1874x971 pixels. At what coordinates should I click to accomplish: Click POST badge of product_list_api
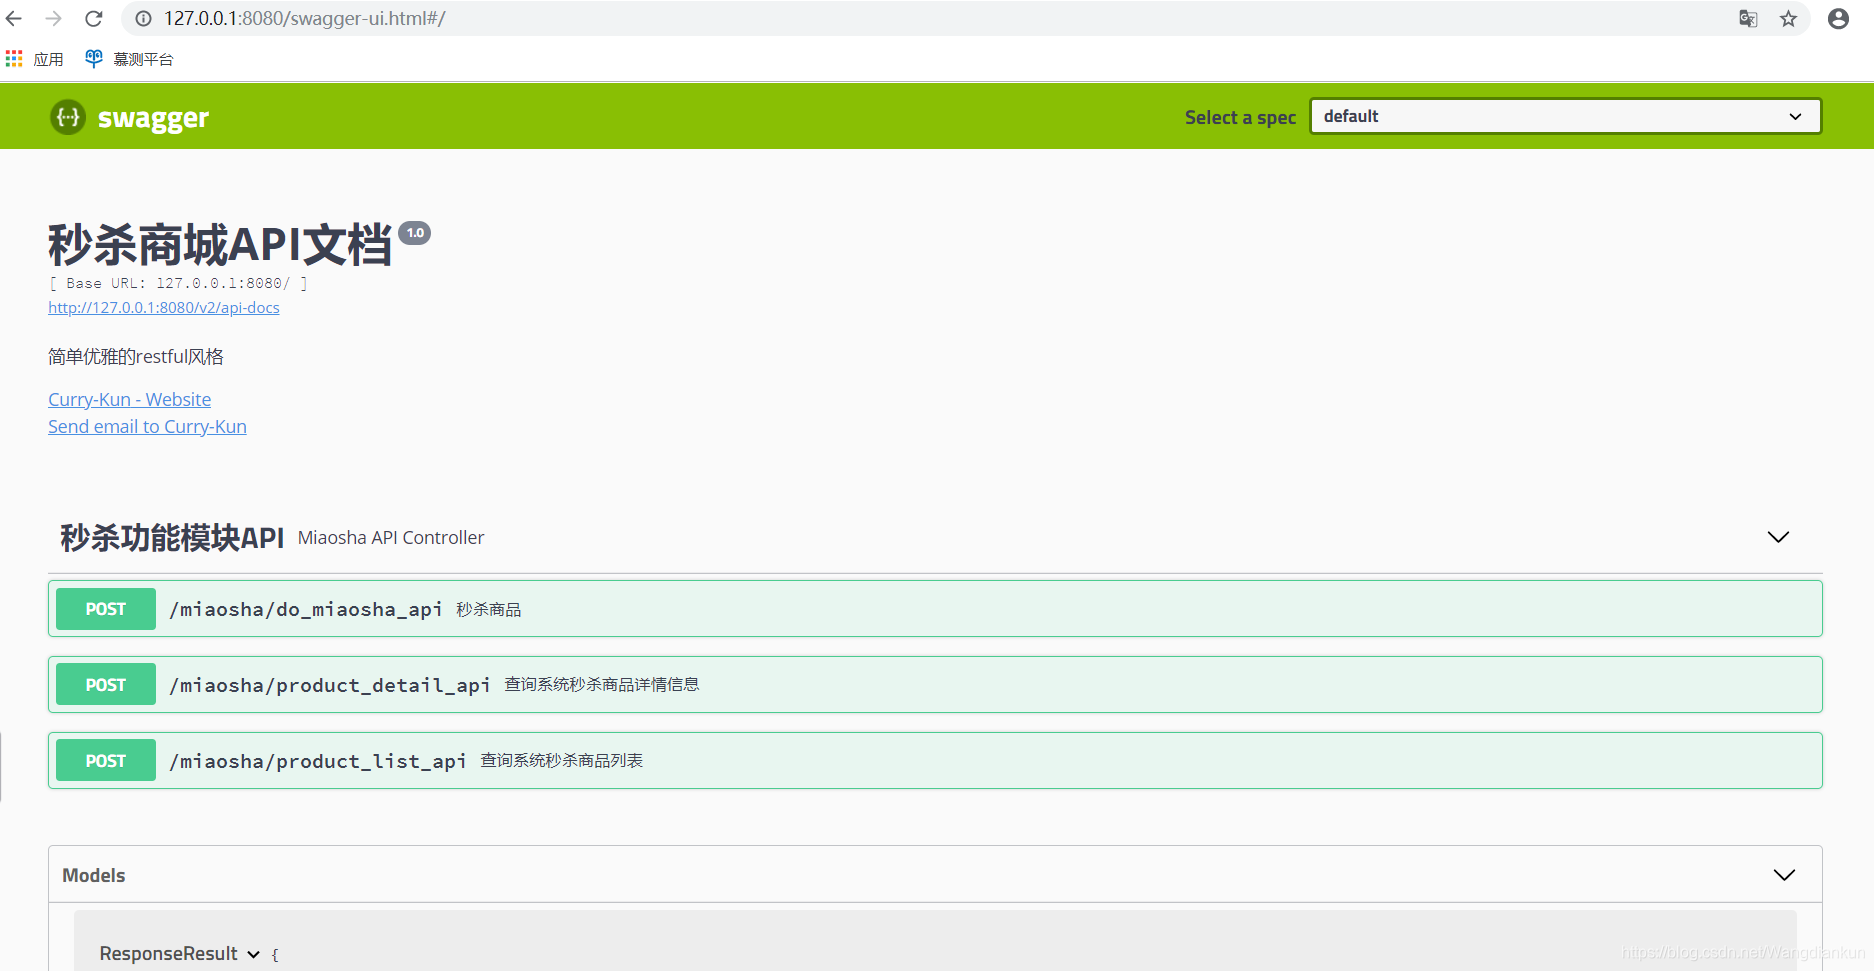pyautogui.click(x=106, y=761)
